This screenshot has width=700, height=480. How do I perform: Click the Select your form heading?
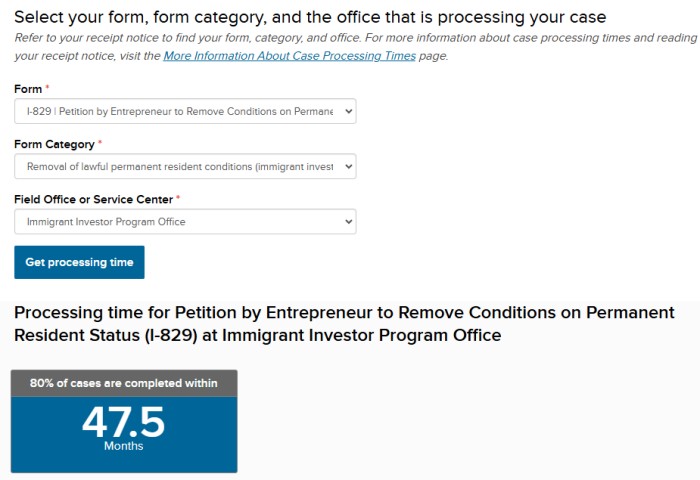[x=310, y=17]
